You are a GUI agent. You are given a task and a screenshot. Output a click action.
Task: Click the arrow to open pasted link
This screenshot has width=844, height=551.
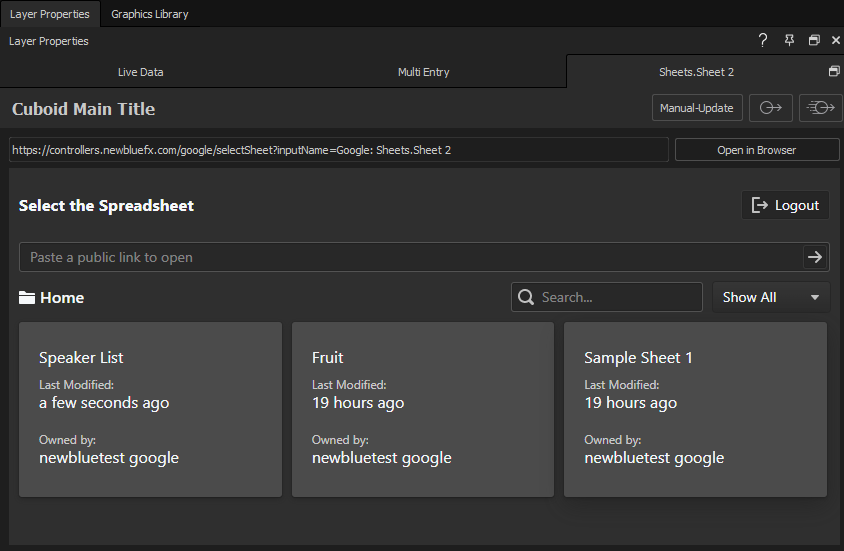(815, 257)
